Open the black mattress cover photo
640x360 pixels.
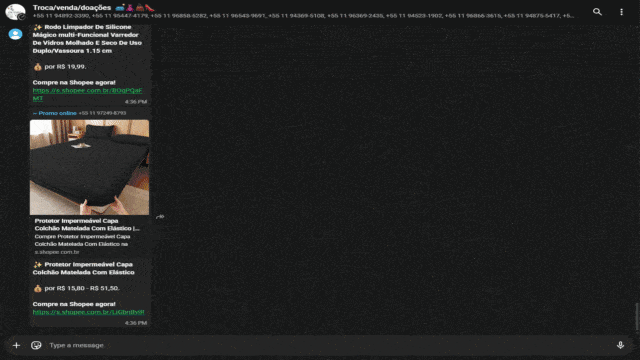pyautogui.click(x=89, y=167)
